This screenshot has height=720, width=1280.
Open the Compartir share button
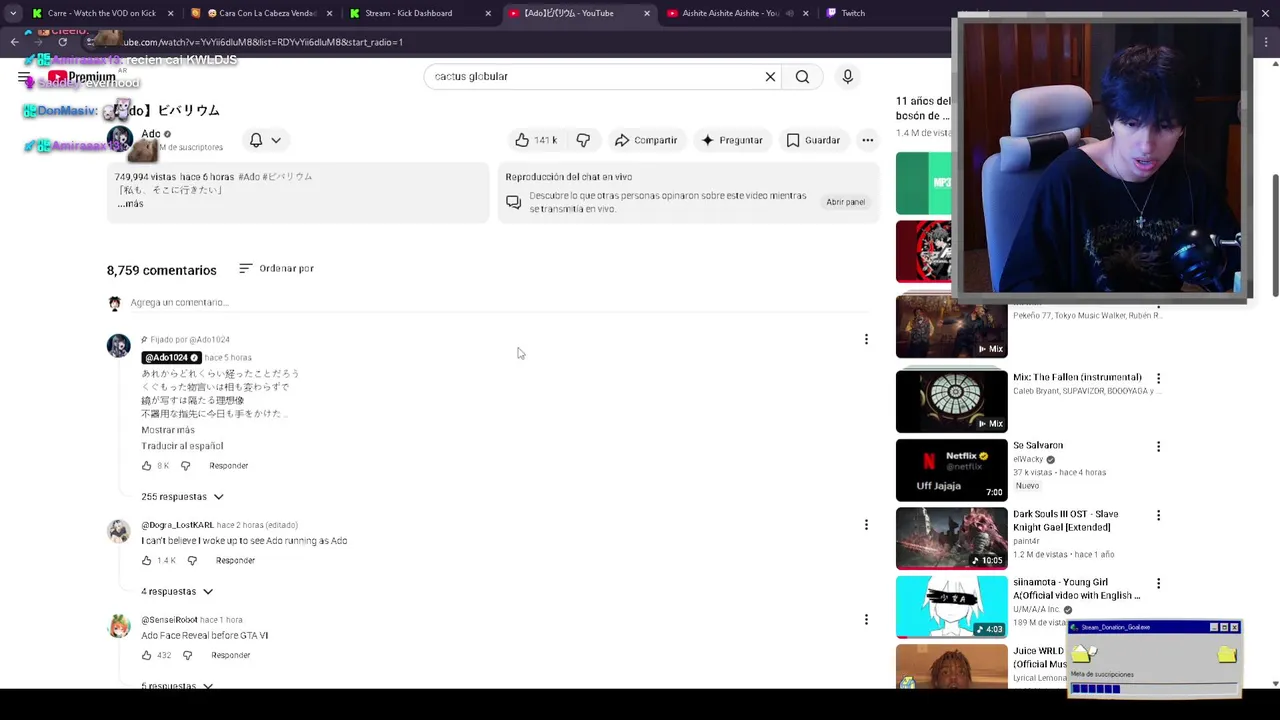(646, 140)
